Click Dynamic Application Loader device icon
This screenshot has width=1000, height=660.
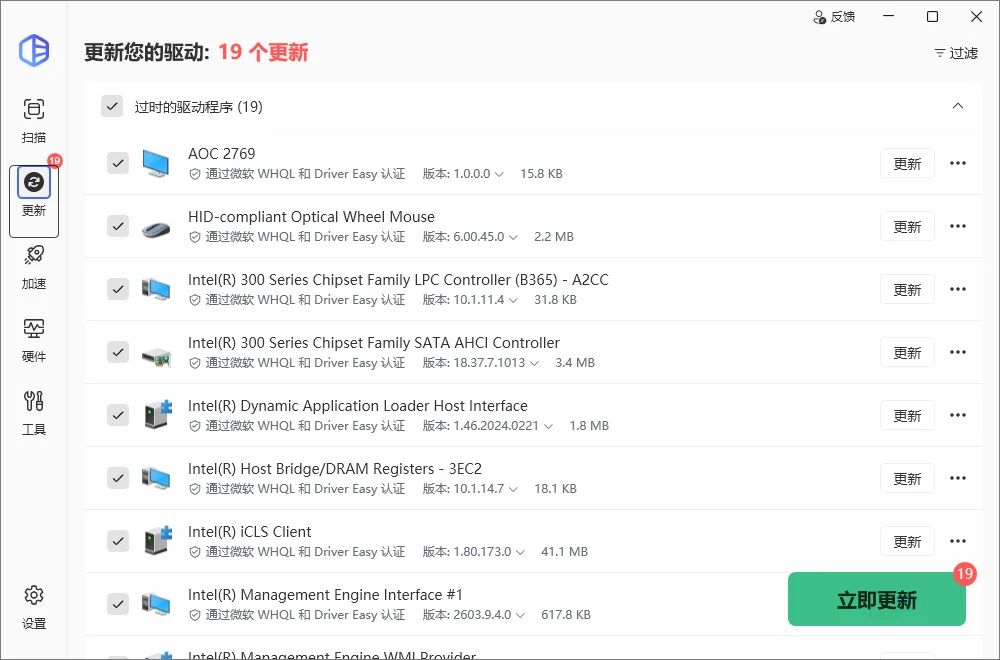click(158, 414)
